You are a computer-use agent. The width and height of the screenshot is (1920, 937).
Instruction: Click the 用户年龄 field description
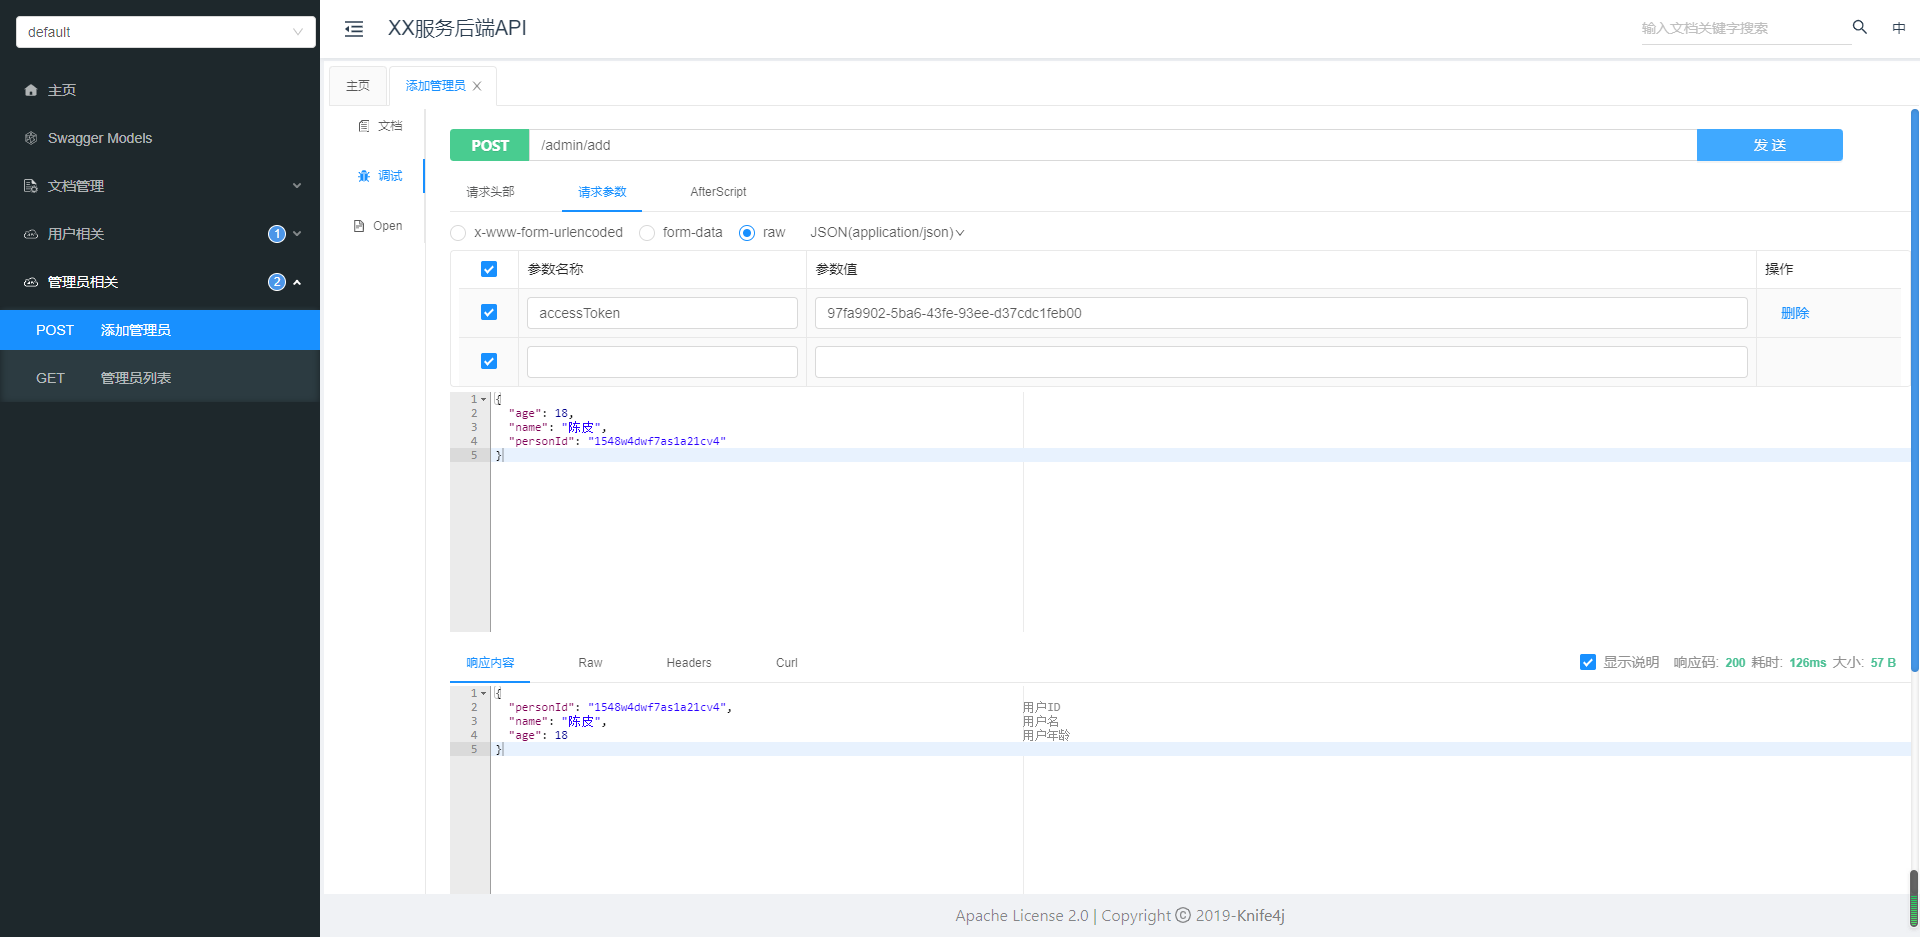[x=1046, y=735]
